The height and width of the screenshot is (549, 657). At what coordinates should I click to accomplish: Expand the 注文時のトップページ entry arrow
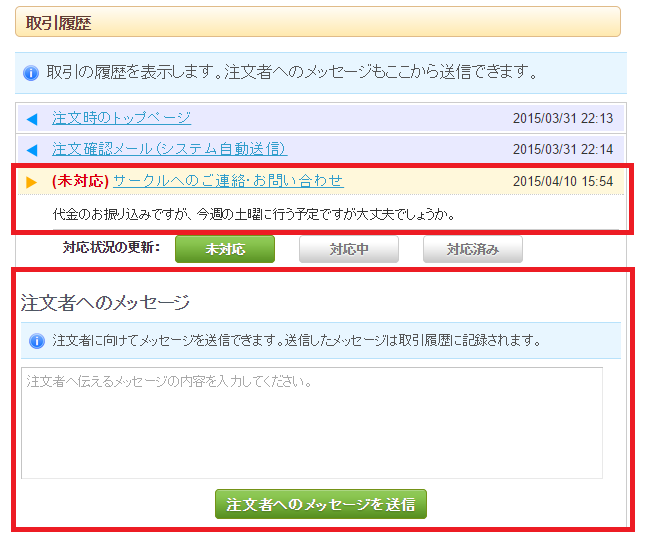[x=32, y=119]
